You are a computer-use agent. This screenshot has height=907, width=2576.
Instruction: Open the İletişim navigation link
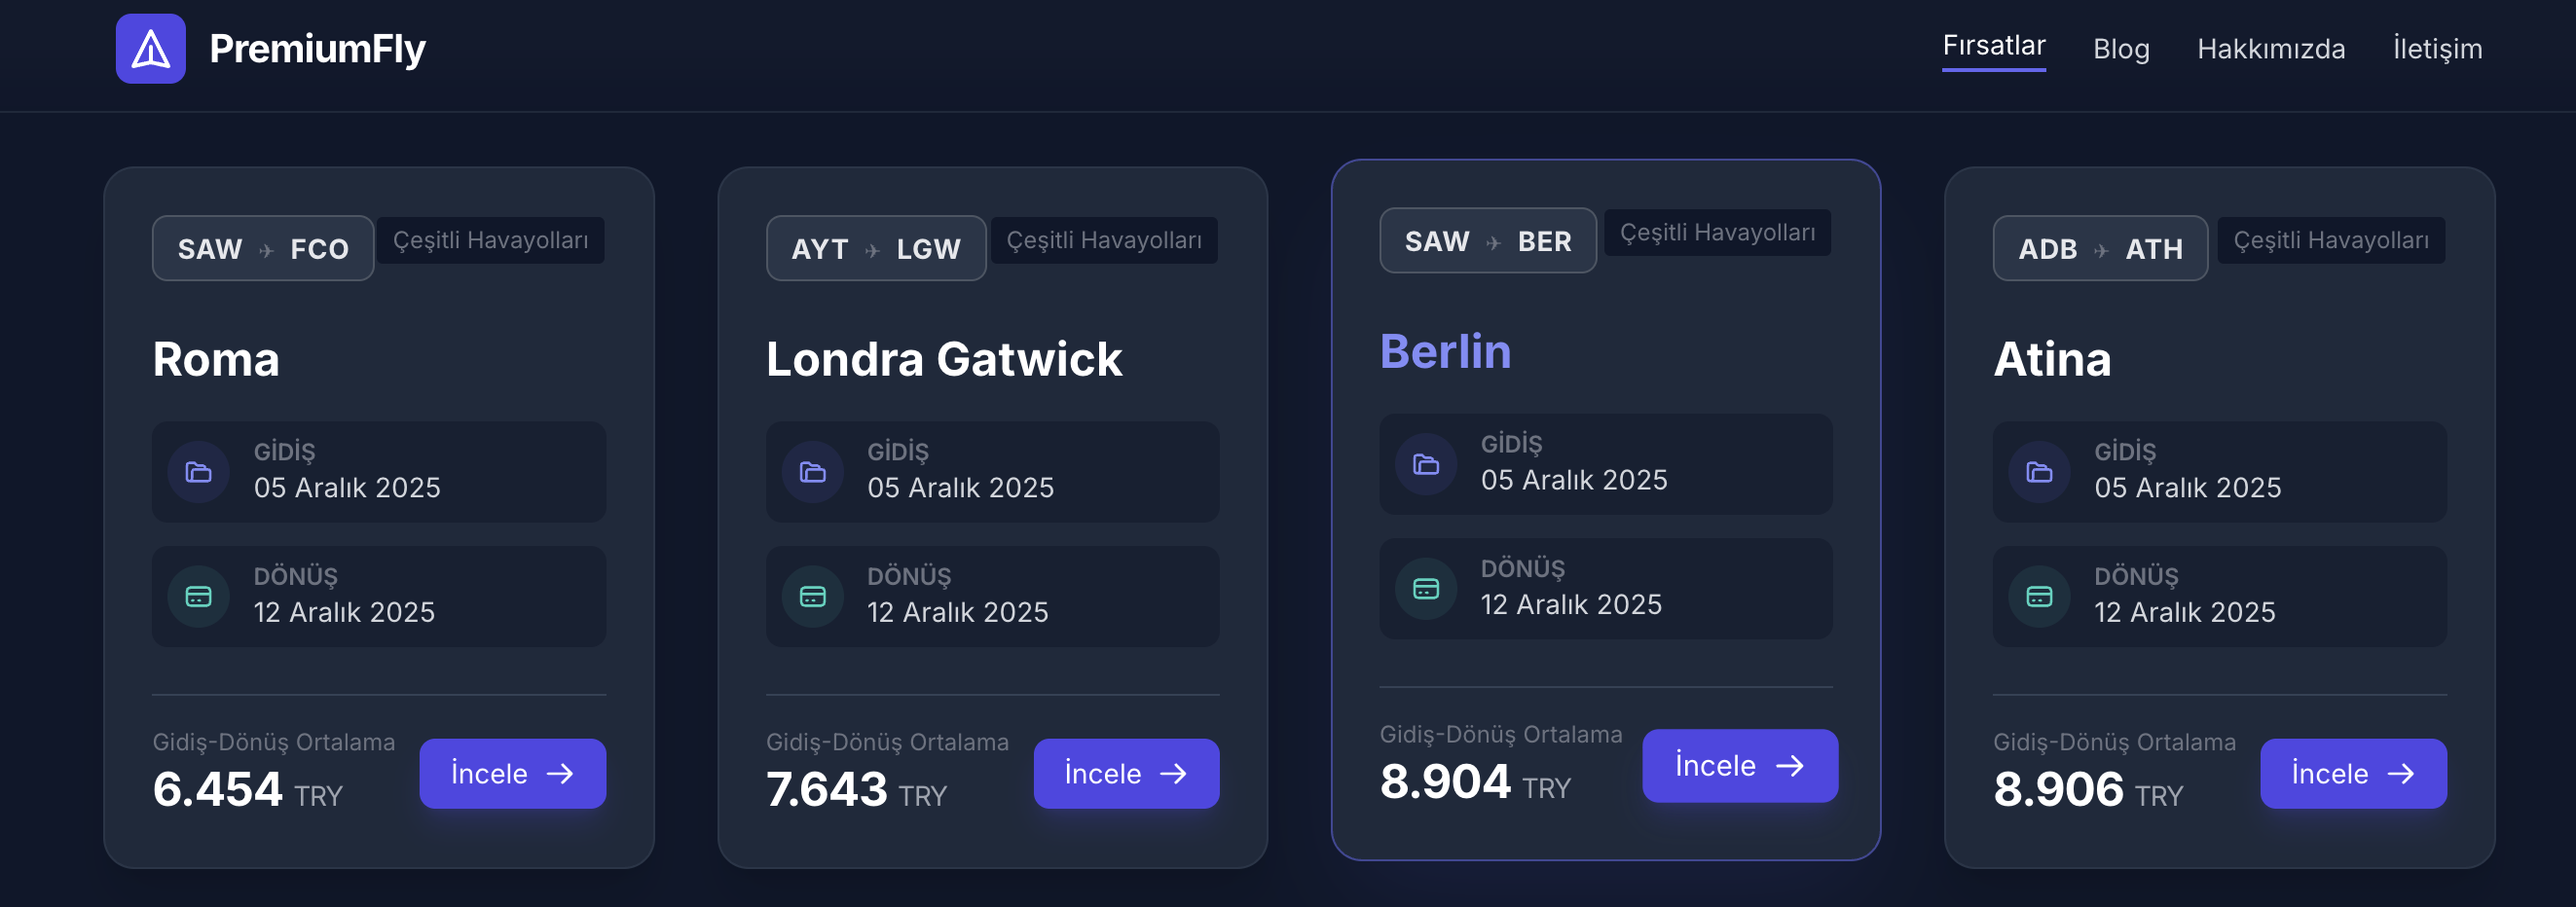(2437, 48)
